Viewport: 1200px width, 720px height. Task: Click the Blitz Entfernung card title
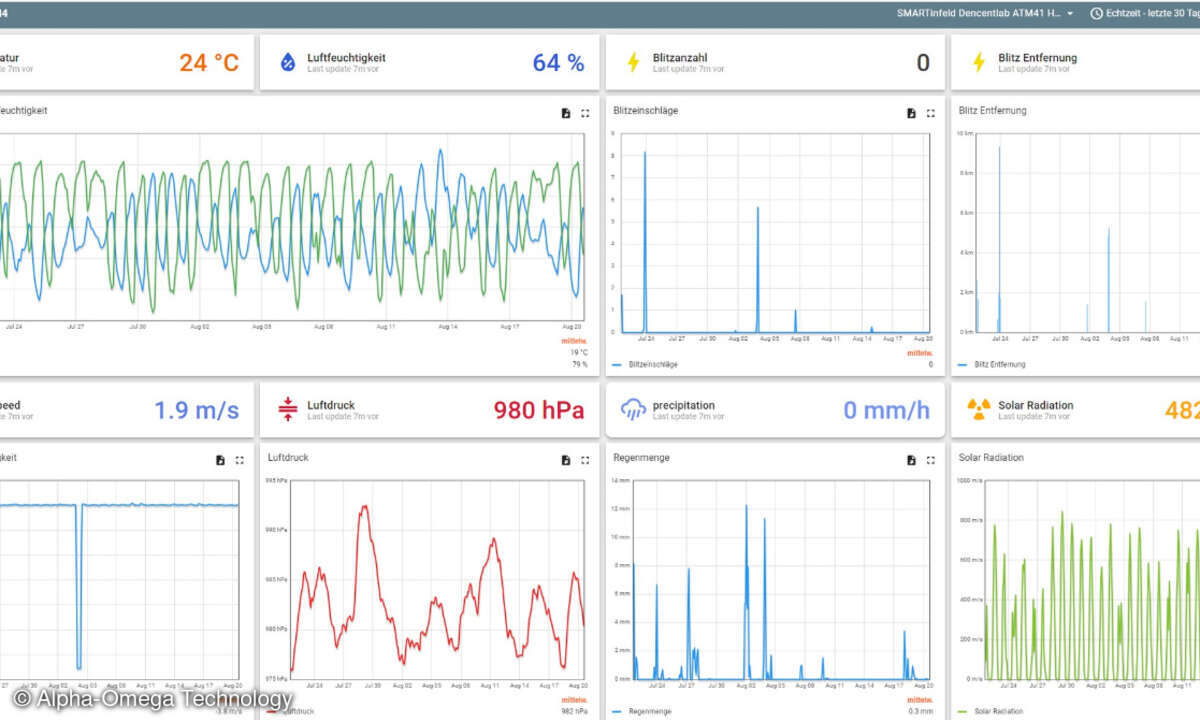point(1037,58)
